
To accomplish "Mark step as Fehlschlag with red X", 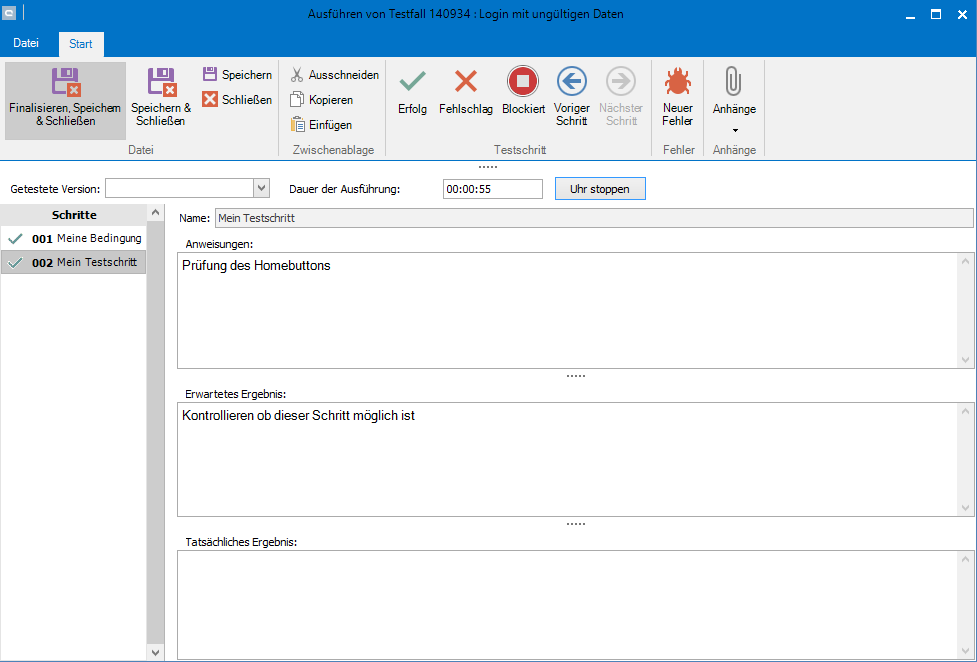I will (465, 82).
